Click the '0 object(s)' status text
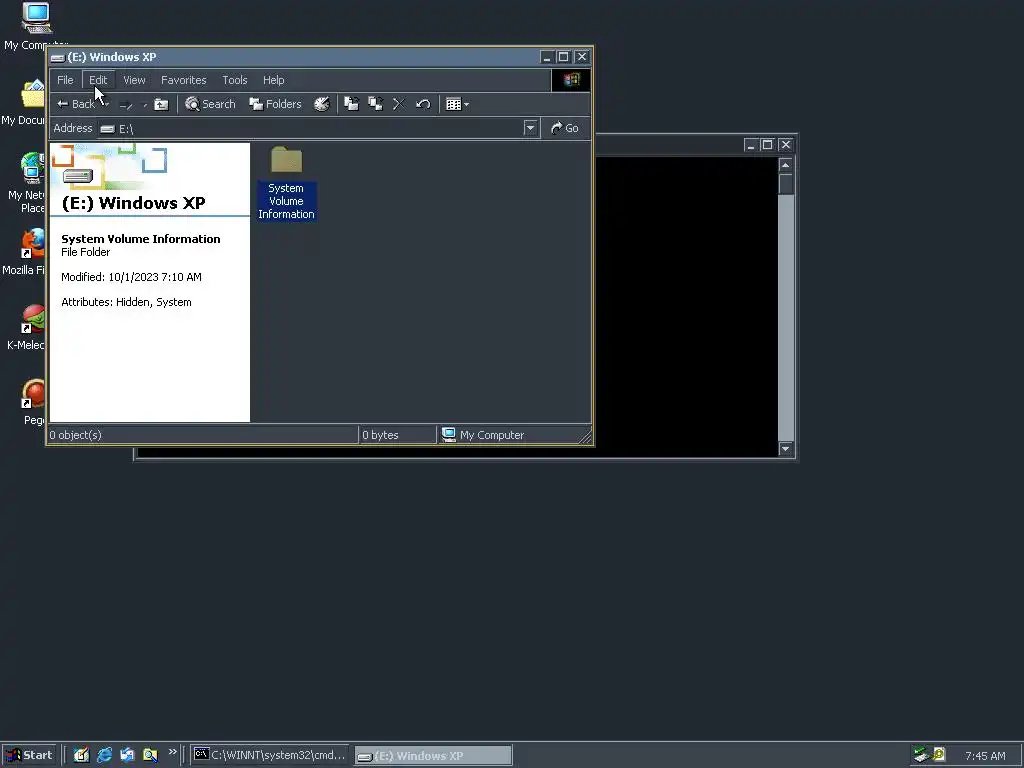The image size is (1024, 768). (76, 435)
